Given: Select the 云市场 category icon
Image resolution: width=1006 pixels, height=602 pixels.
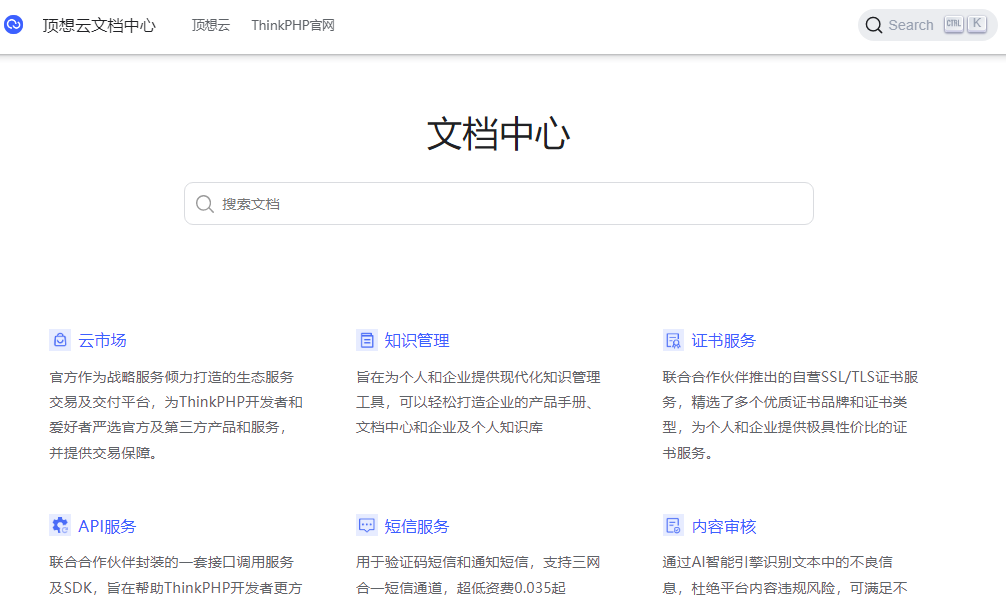Looking at the screenshot, I should [x=60, y=340].
